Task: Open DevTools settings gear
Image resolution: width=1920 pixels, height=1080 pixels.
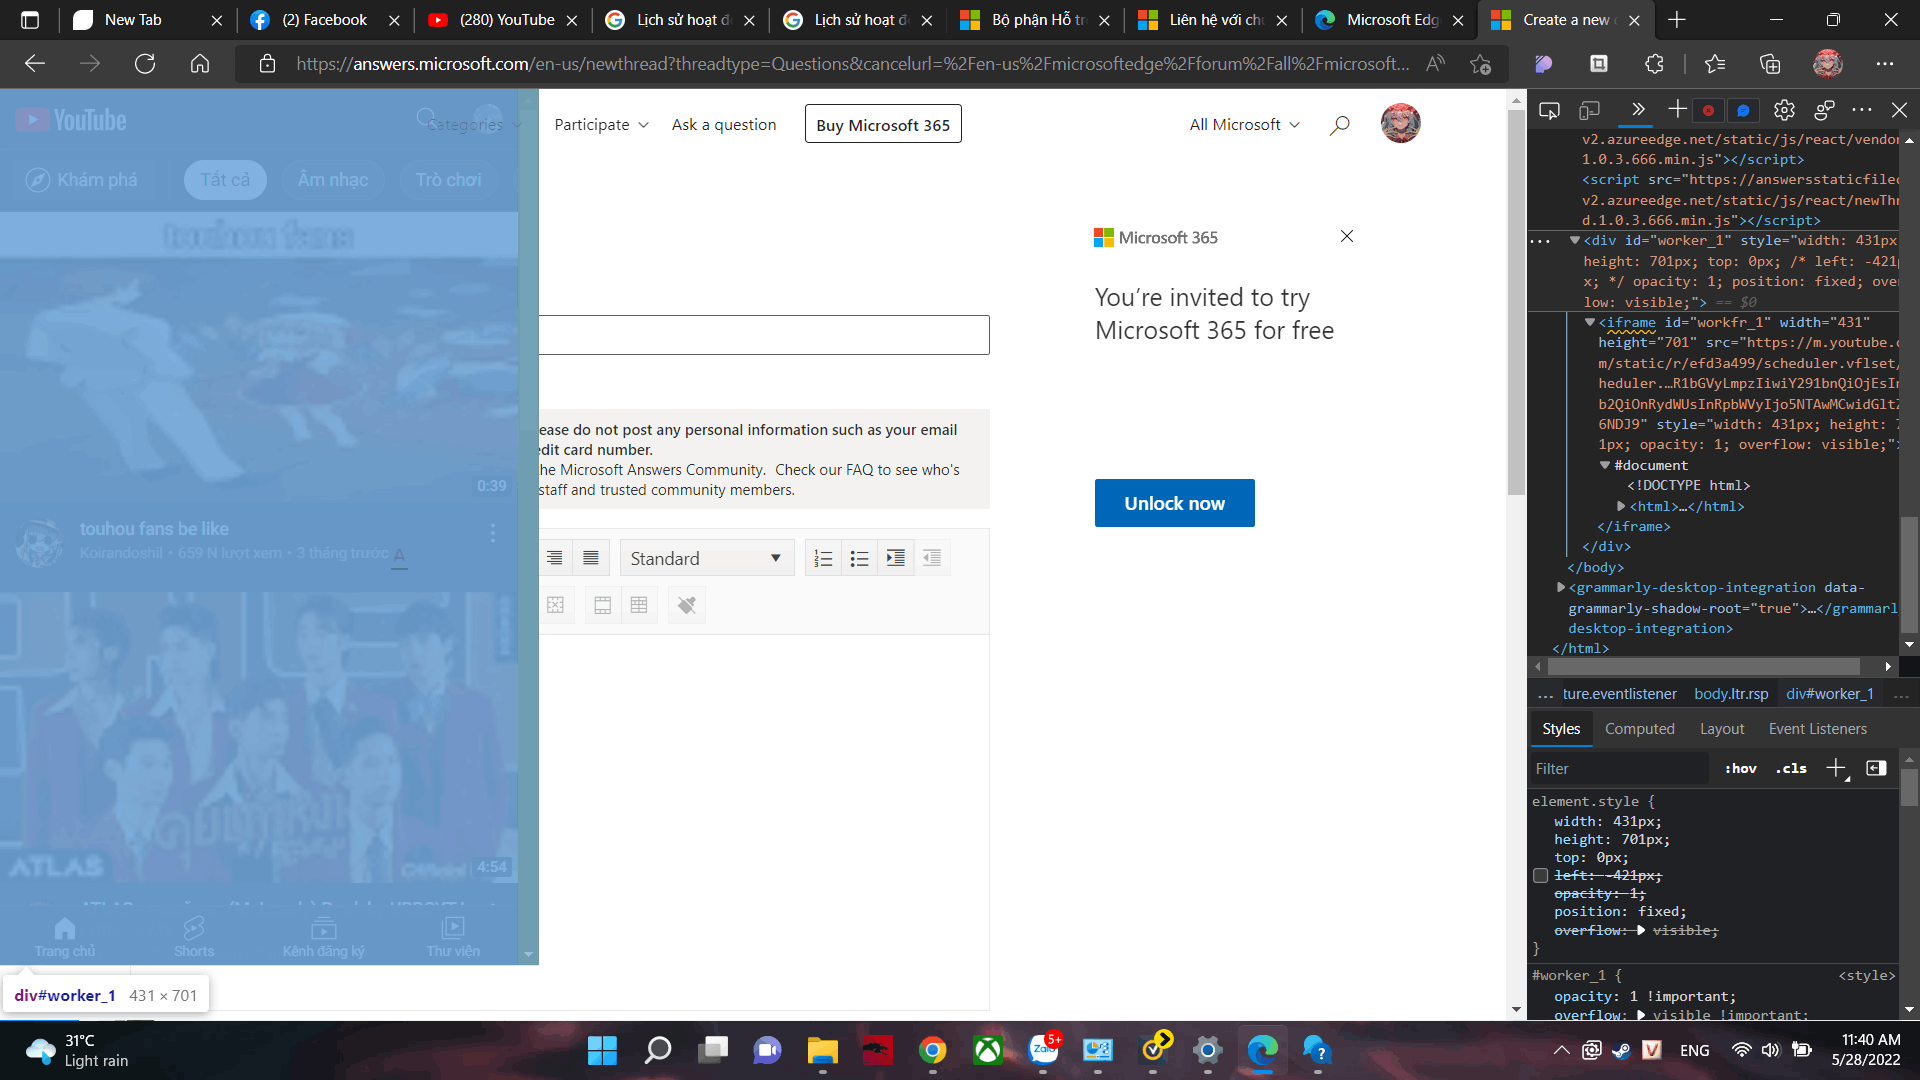Action: [1784, 110]
